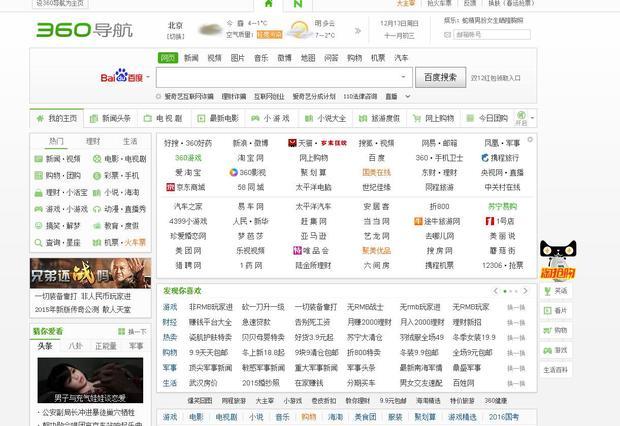Toggle the 开启 switch right of the tab bar

pyautogui.click(x=521, y=118)
